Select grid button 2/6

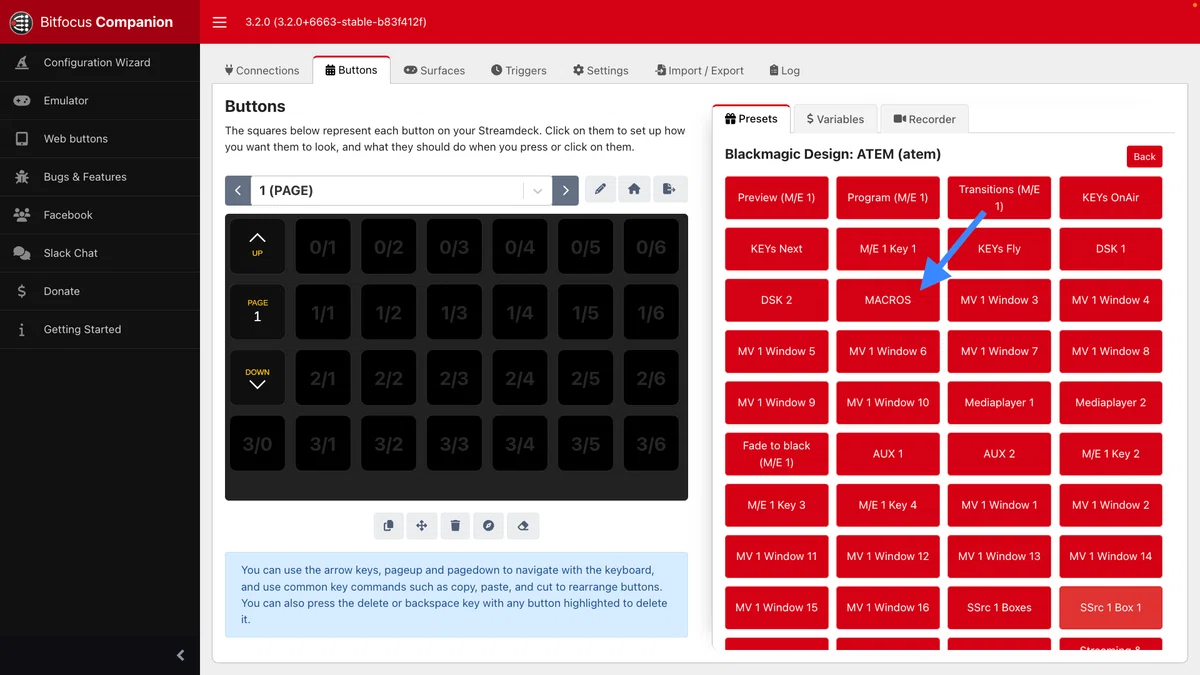pos(651,377)
